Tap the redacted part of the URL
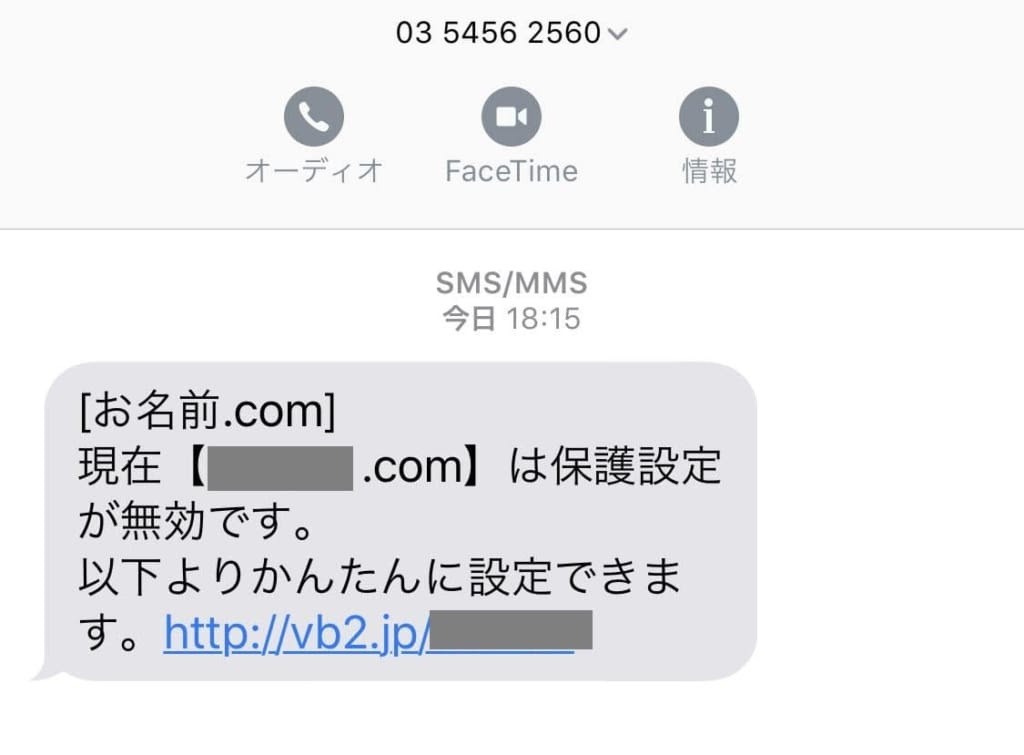The width and height of the screenshot is (1024, 755). [511, 630]
